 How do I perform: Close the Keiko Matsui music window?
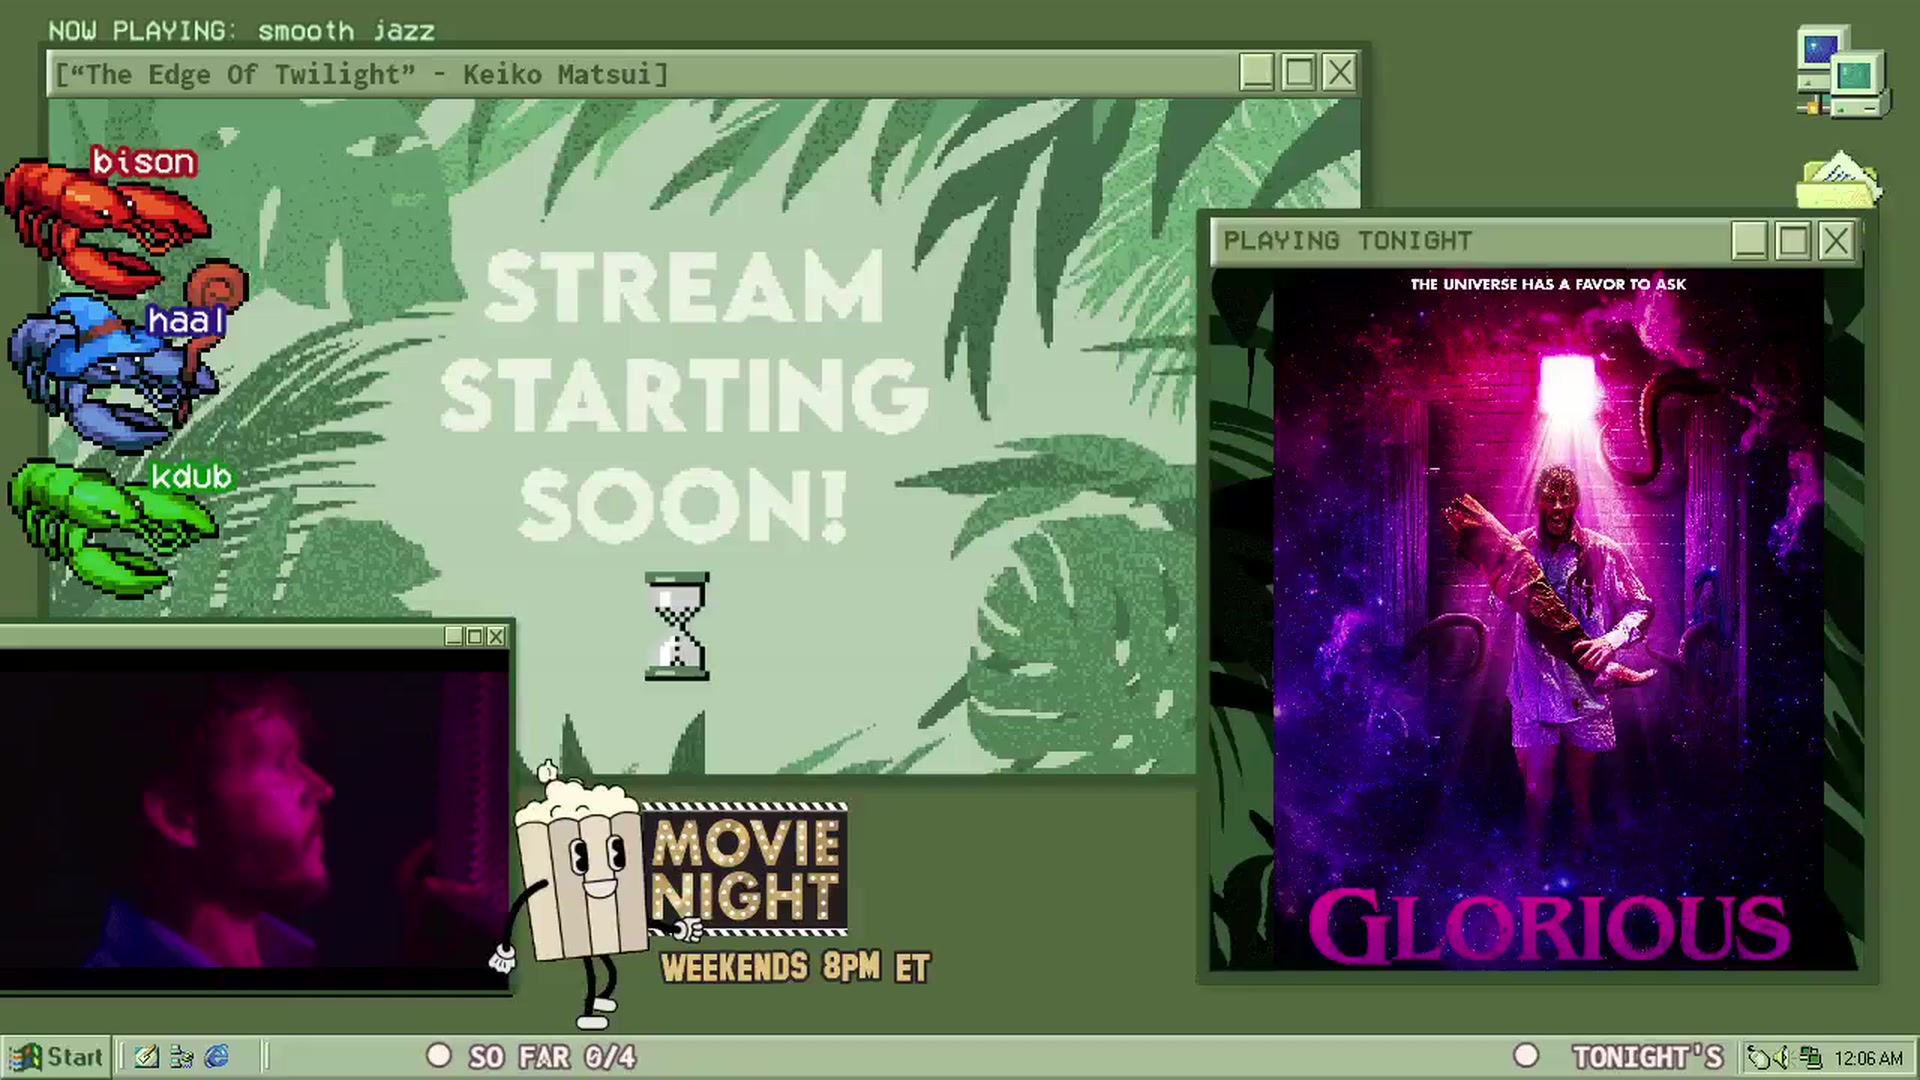(x=1340, y=73)
